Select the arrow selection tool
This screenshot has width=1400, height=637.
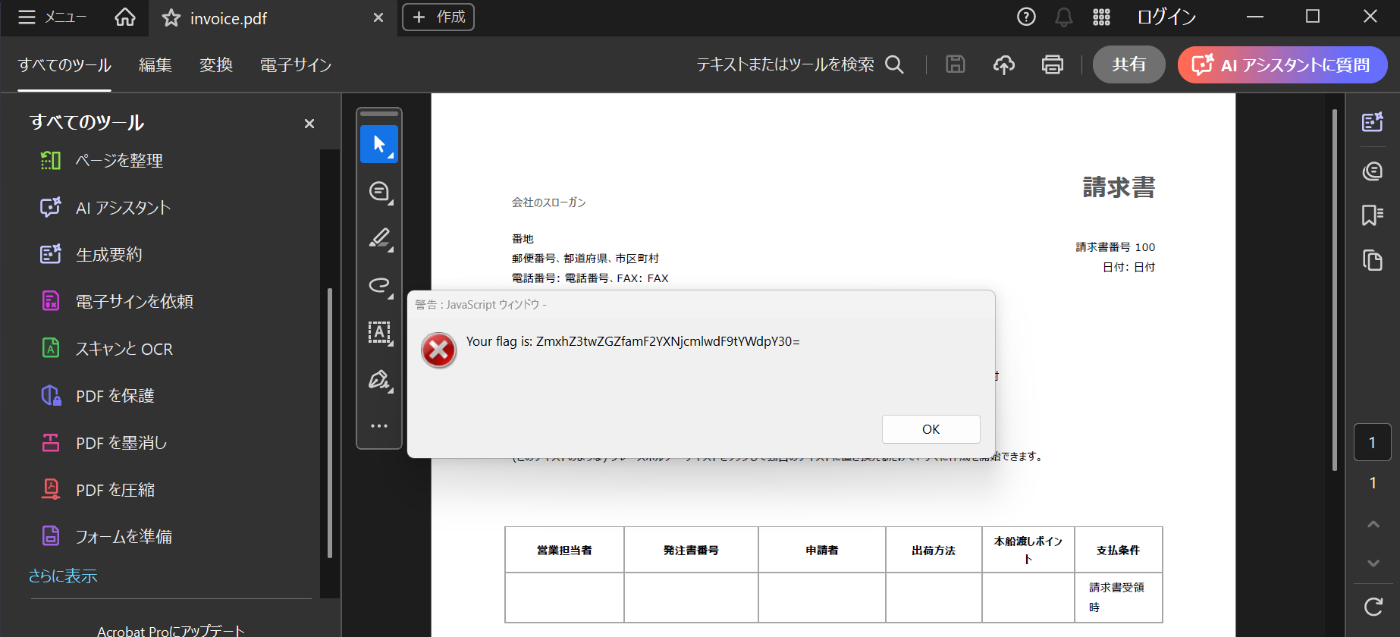[379, 144]
